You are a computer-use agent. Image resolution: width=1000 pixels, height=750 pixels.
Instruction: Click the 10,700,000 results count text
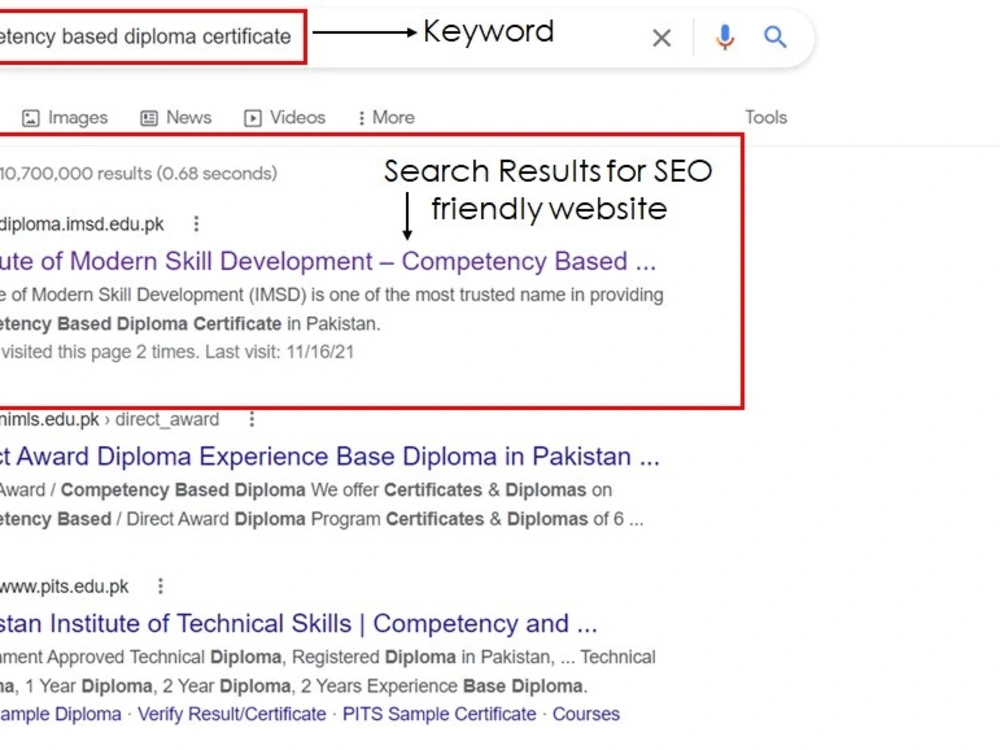(x=138, y=173)
